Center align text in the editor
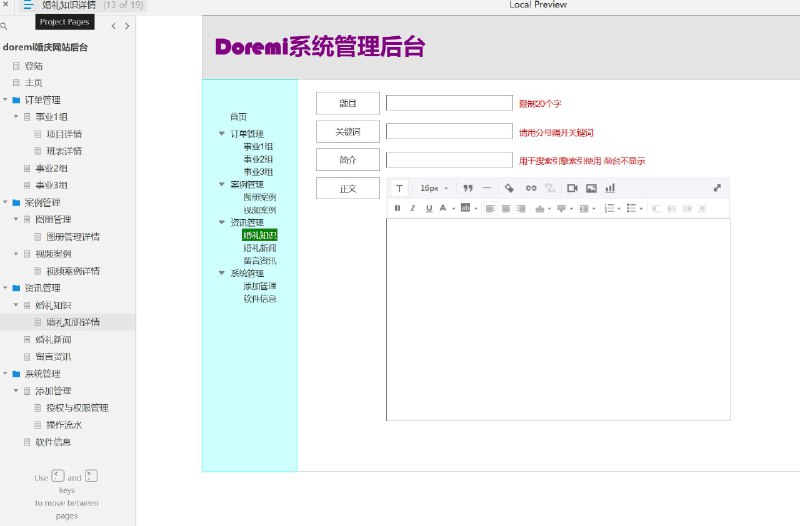This screenshot has width=800, height=526. 506,208
